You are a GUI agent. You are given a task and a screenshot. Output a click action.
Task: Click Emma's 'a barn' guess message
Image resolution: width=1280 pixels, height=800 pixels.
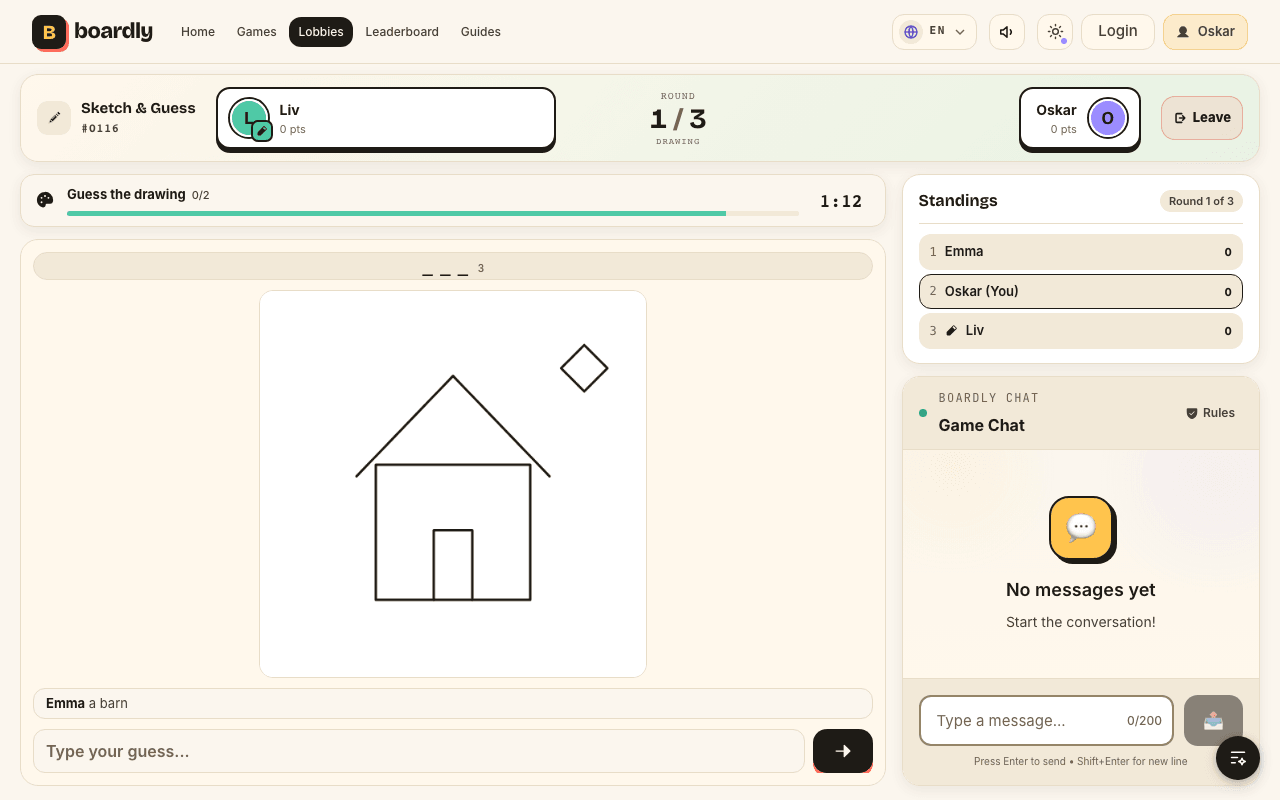coord(453,703)
